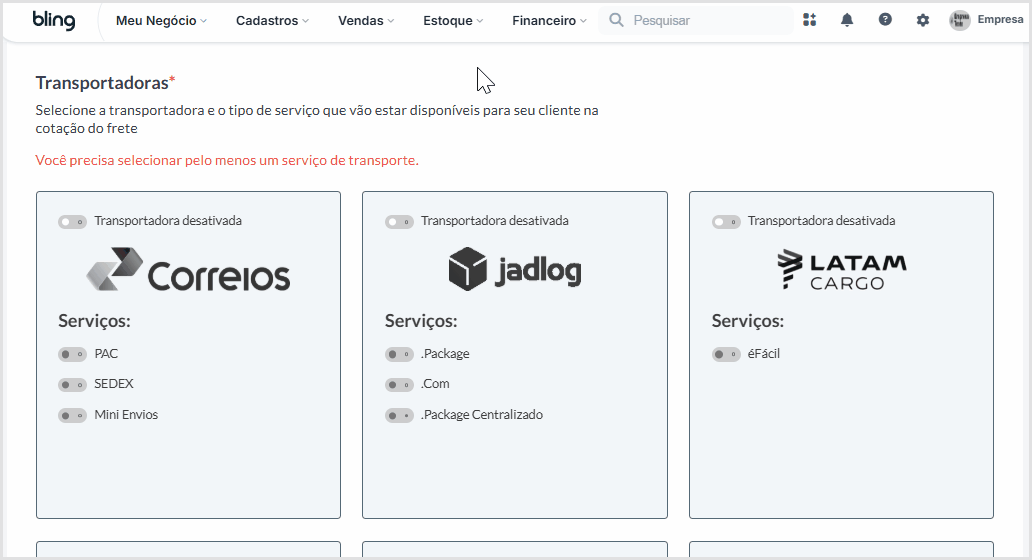
Task: Click Transportadora desativada text in LATAM card
Action: tap(821, 221)
